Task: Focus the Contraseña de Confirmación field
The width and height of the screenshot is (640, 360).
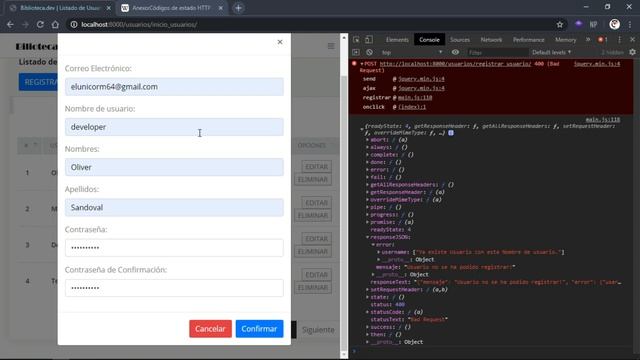Action: point(174,288)
